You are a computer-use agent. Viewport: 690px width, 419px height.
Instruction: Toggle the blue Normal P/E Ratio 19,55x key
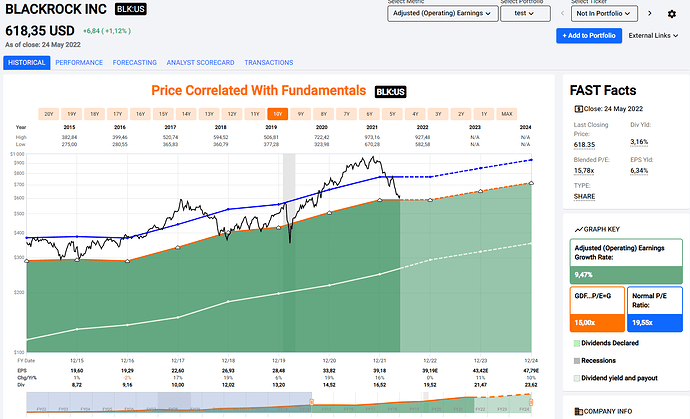(x=655, y=309)
